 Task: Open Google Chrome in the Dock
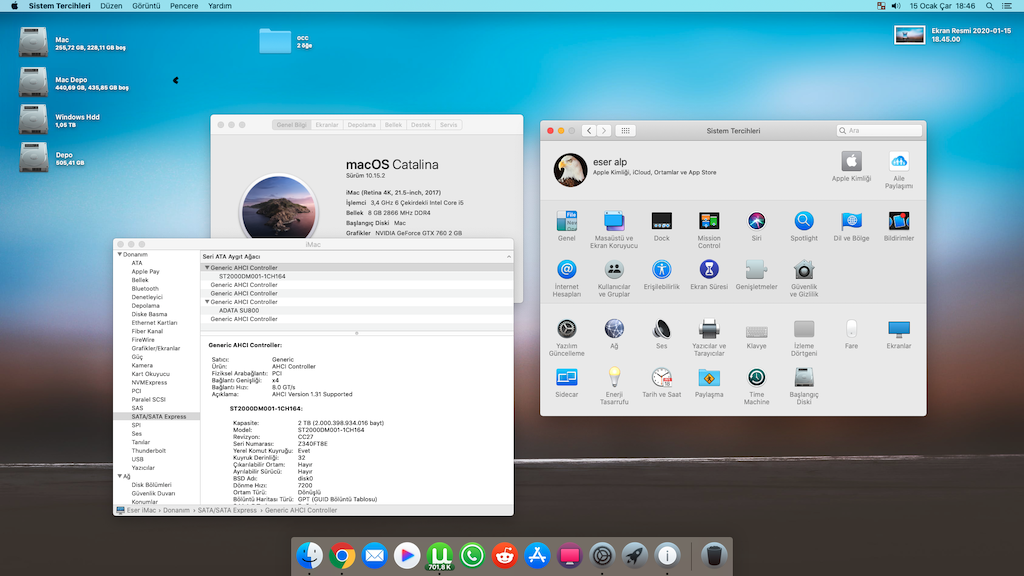[342, 554]
